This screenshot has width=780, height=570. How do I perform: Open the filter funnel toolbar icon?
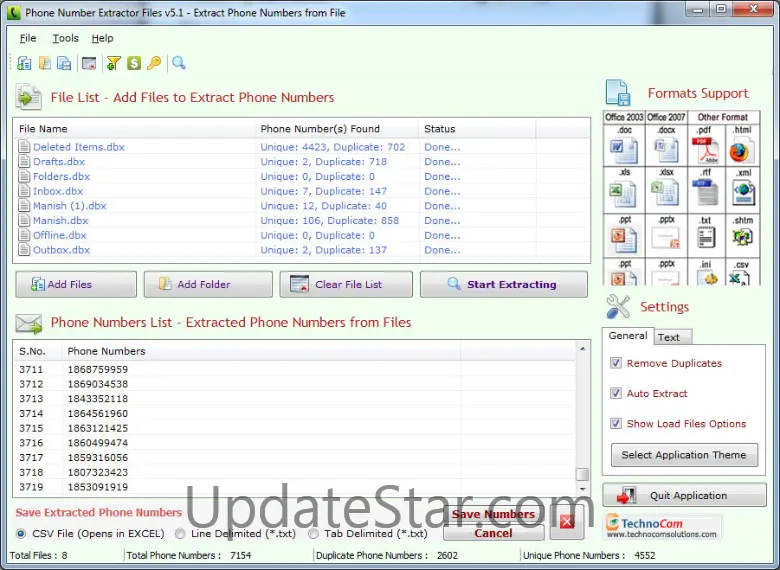[x=113, y=63]
